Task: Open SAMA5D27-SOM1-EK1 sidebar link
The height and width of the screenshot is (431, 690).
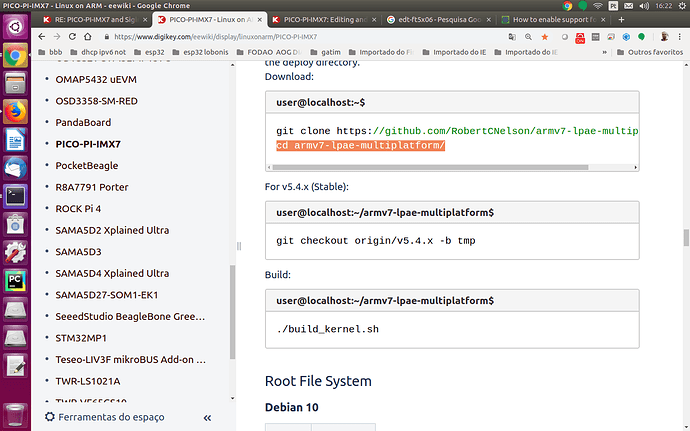Action: pyautogui.click(x=106, y=295)
